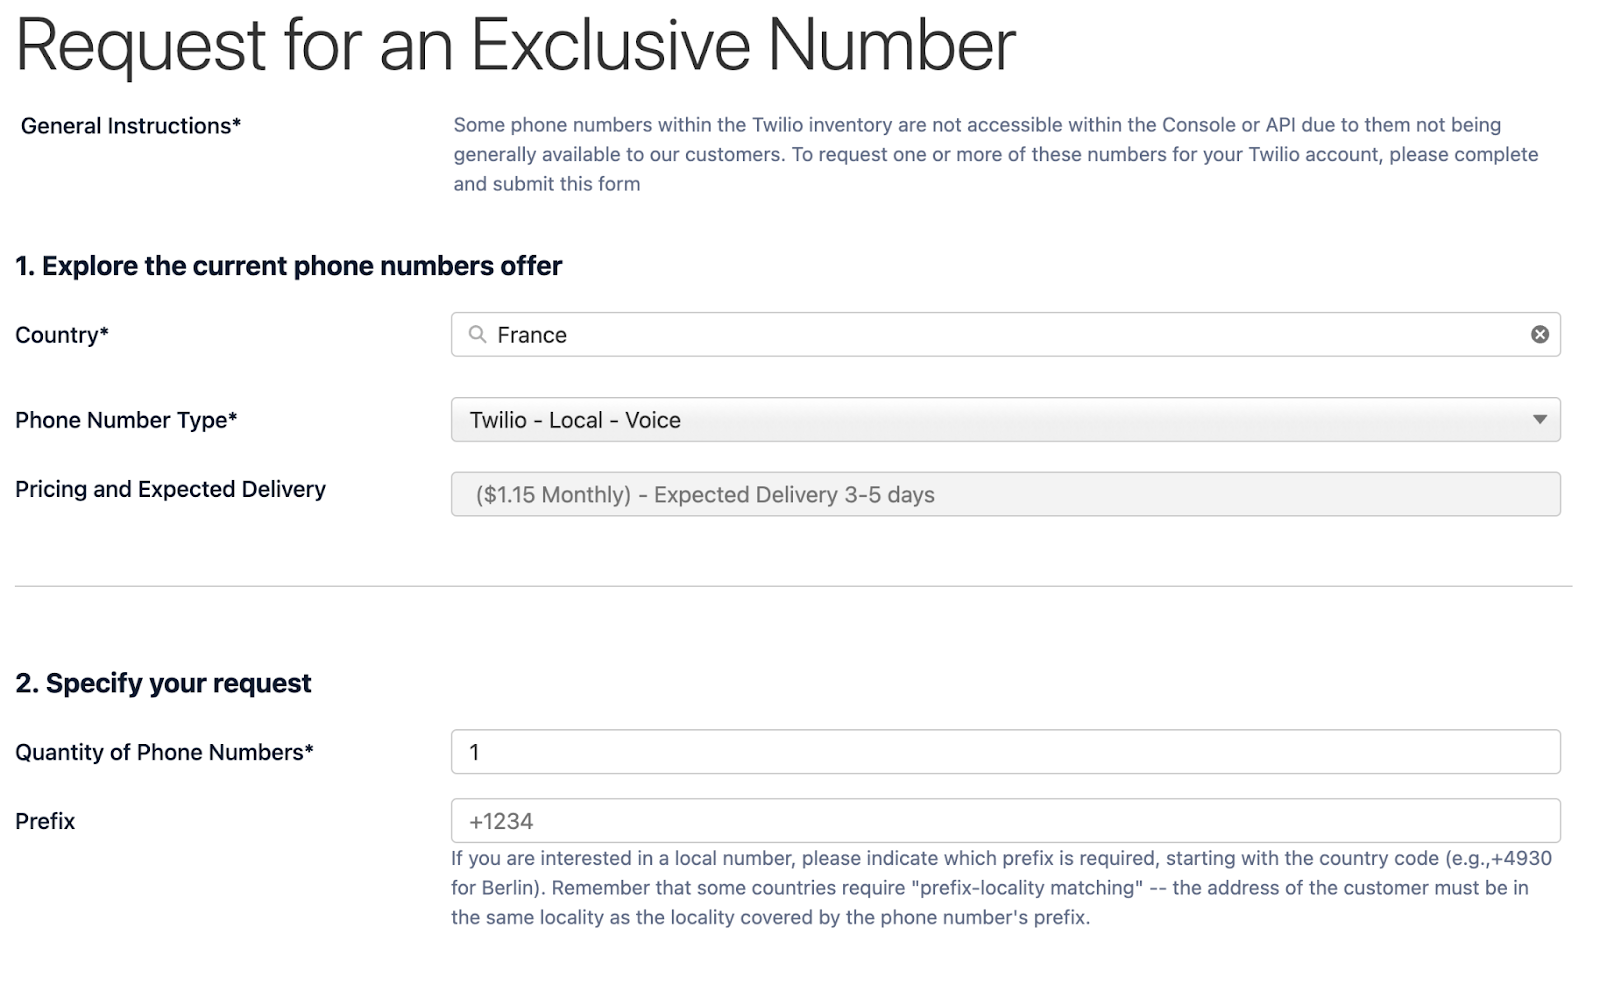The image size is (1600, 987).
Task: Click the Phone Number Type label
Action: (126, 420)
